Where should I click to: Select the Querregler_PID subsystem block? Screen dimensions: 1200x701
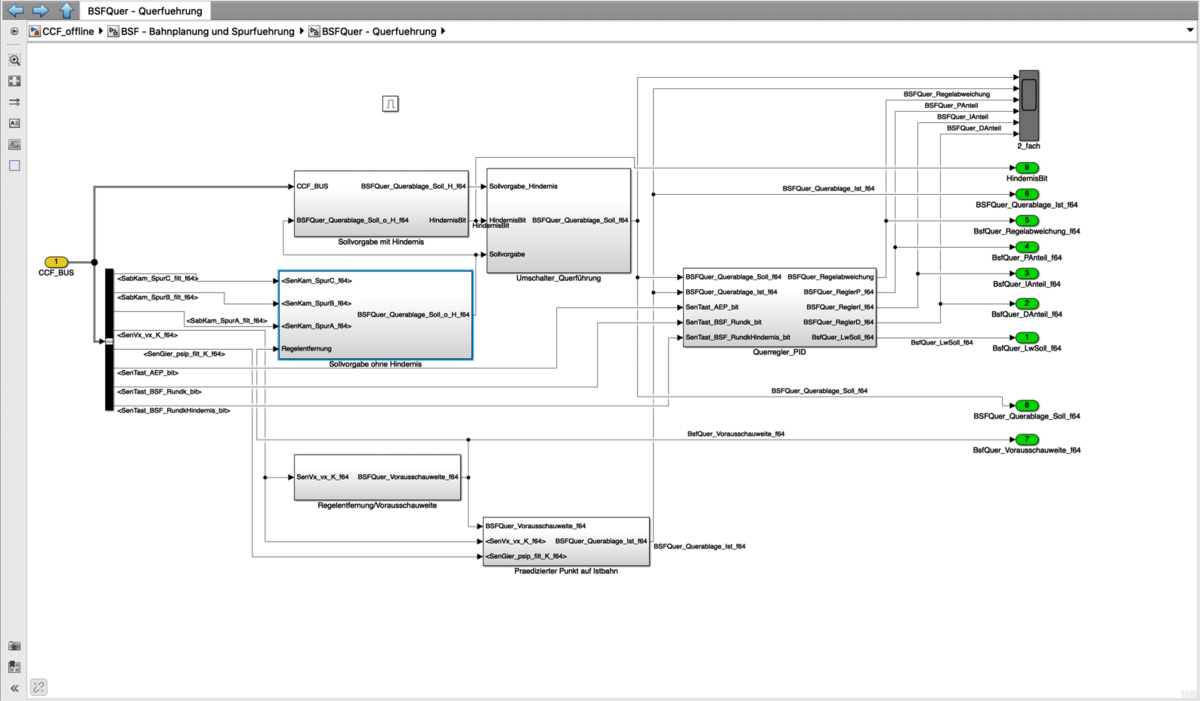pyautogui.click(x=779, y=307)
